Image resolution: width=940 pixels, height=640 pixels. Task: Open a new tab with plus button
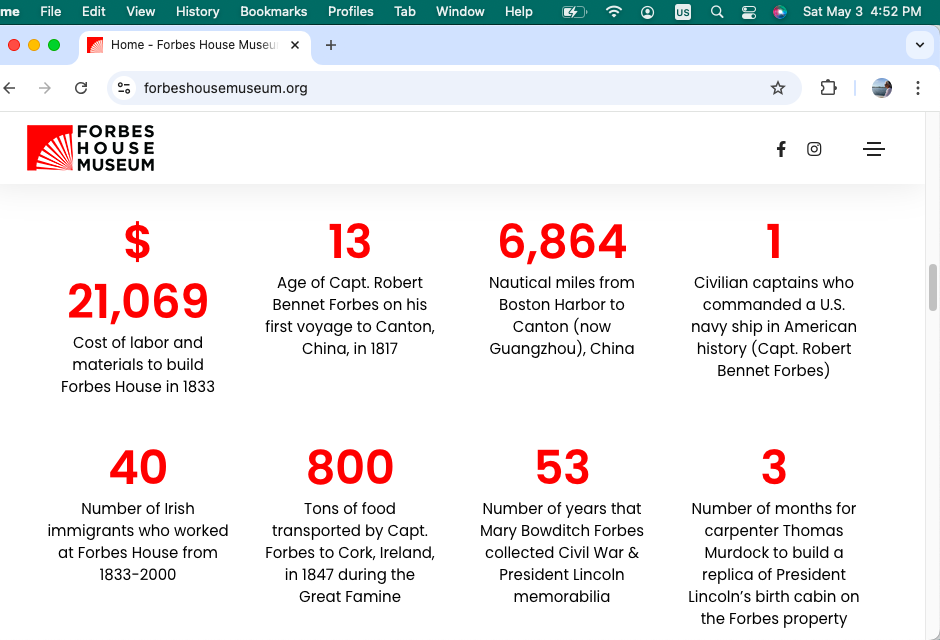[x=331, y=45]
